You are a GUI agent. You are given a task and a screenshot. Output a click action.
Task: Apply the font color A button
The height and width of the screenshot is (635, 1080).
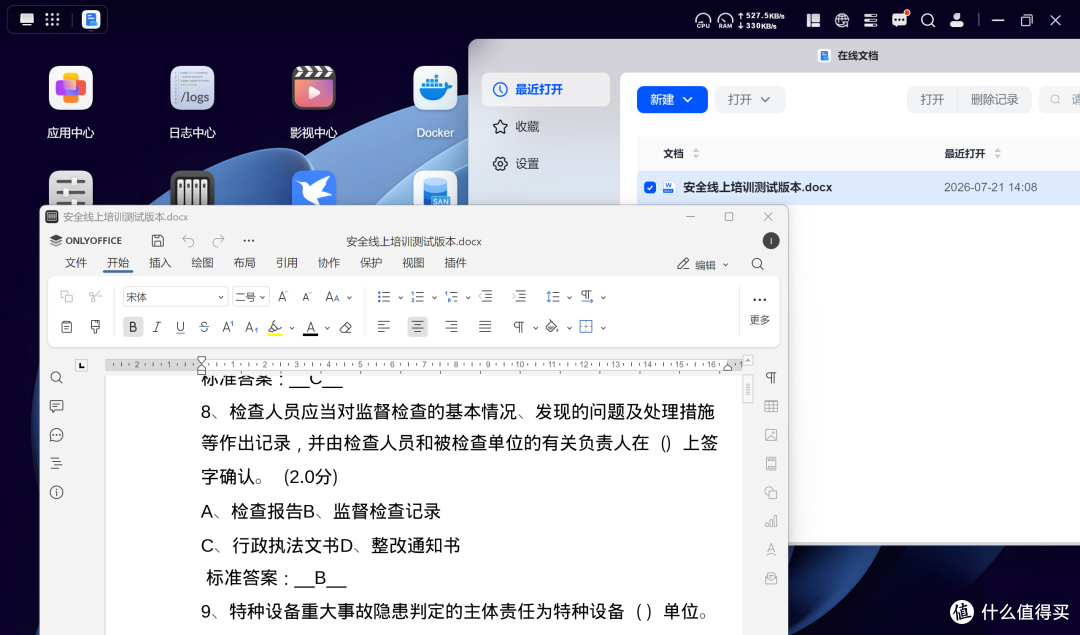(x=311, y=327)
